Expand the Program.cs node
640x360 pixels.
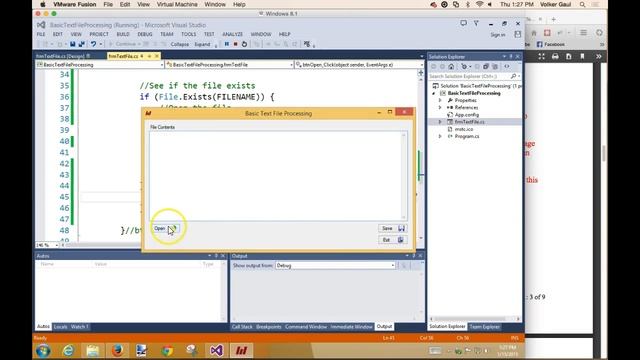(440, 136)
